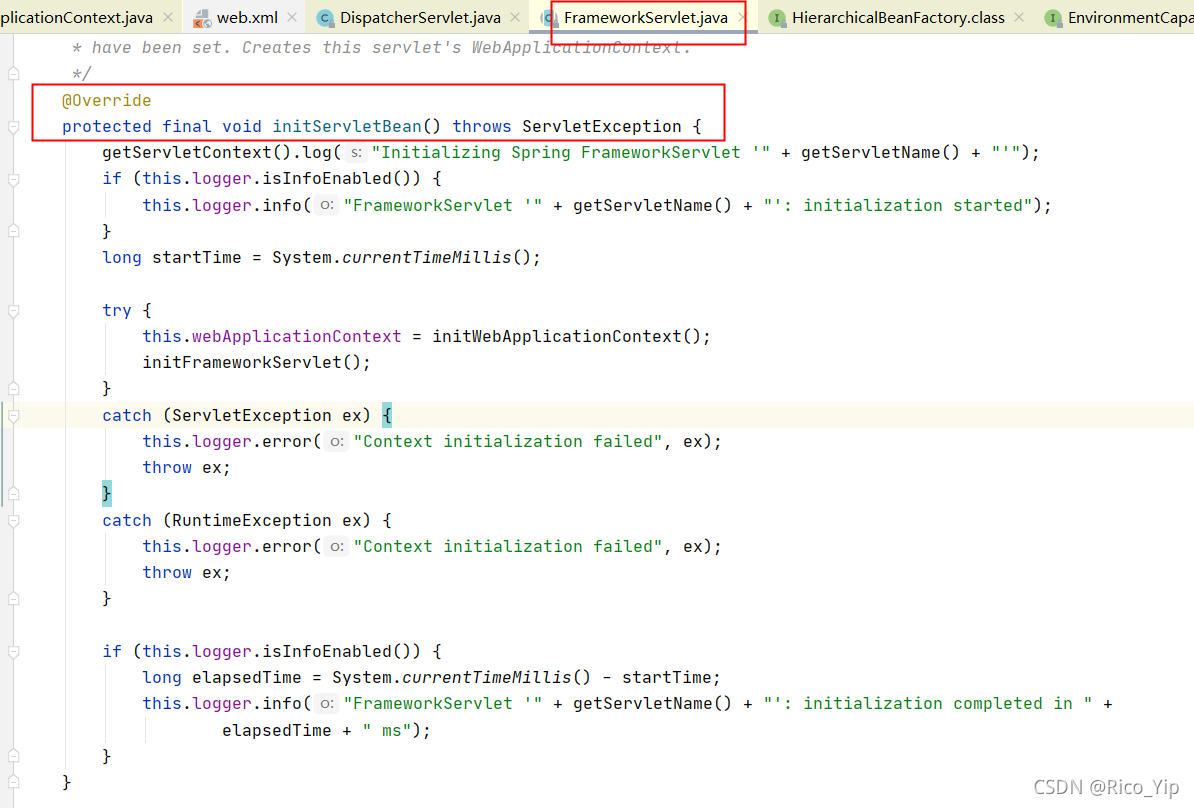Click the 'o:' hint before 'initialization started' string

(326, 206)
